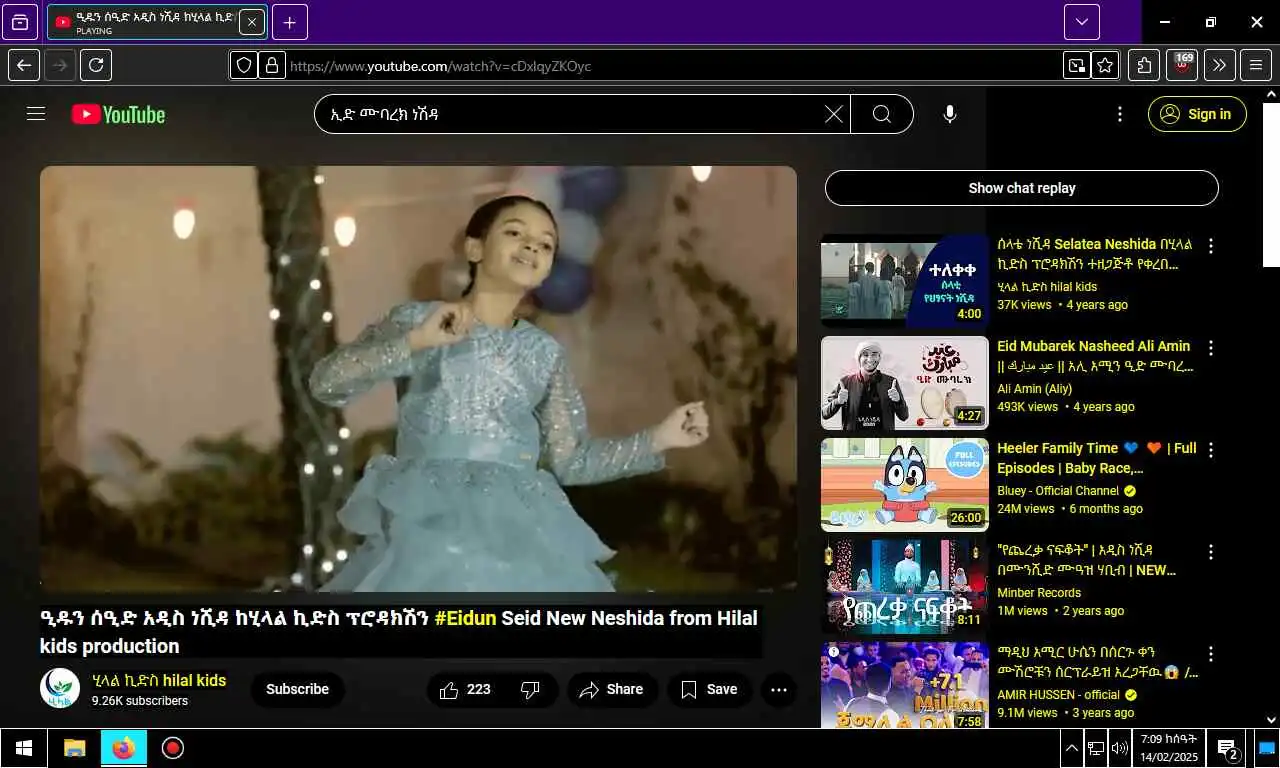Share this video

(x=612, y=689)
